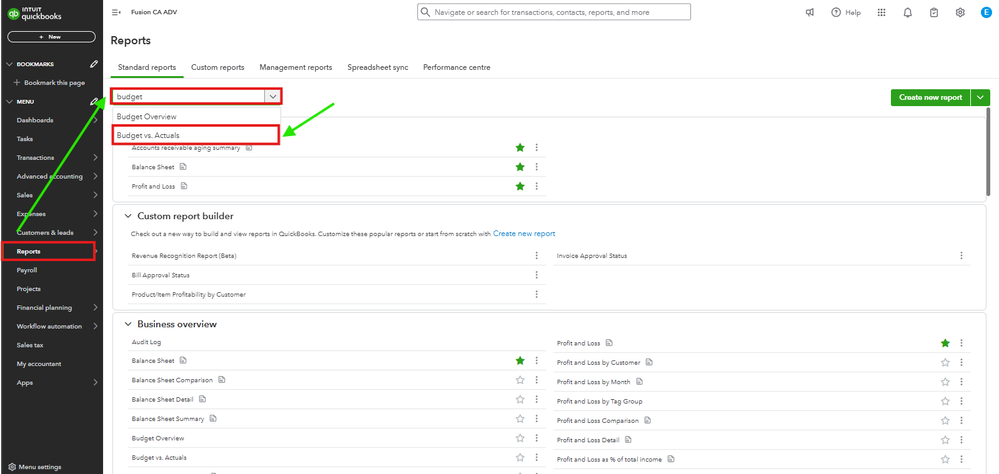
Task: Favorite Balance Sheet Comparison star
Action: (520, 380)
